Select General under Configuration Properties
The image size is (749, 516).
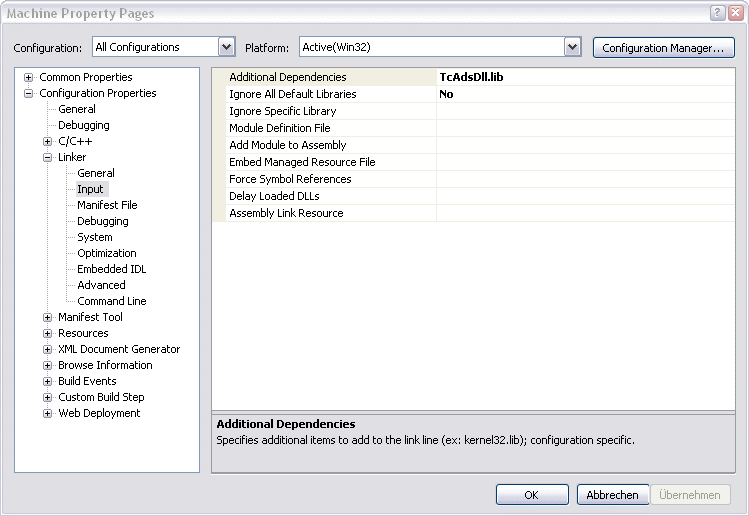click(77, 109)
